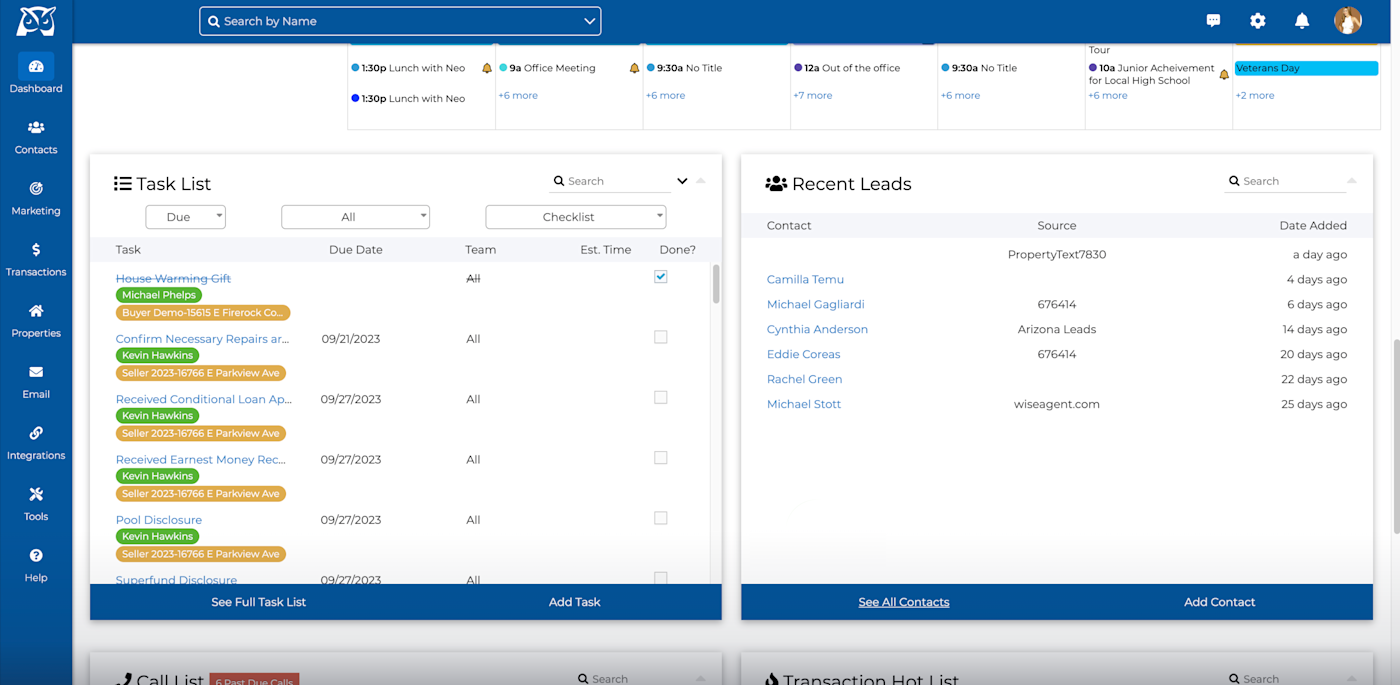
Task: Uncheck the House Warming Gift task
Action: click(661, 277)
